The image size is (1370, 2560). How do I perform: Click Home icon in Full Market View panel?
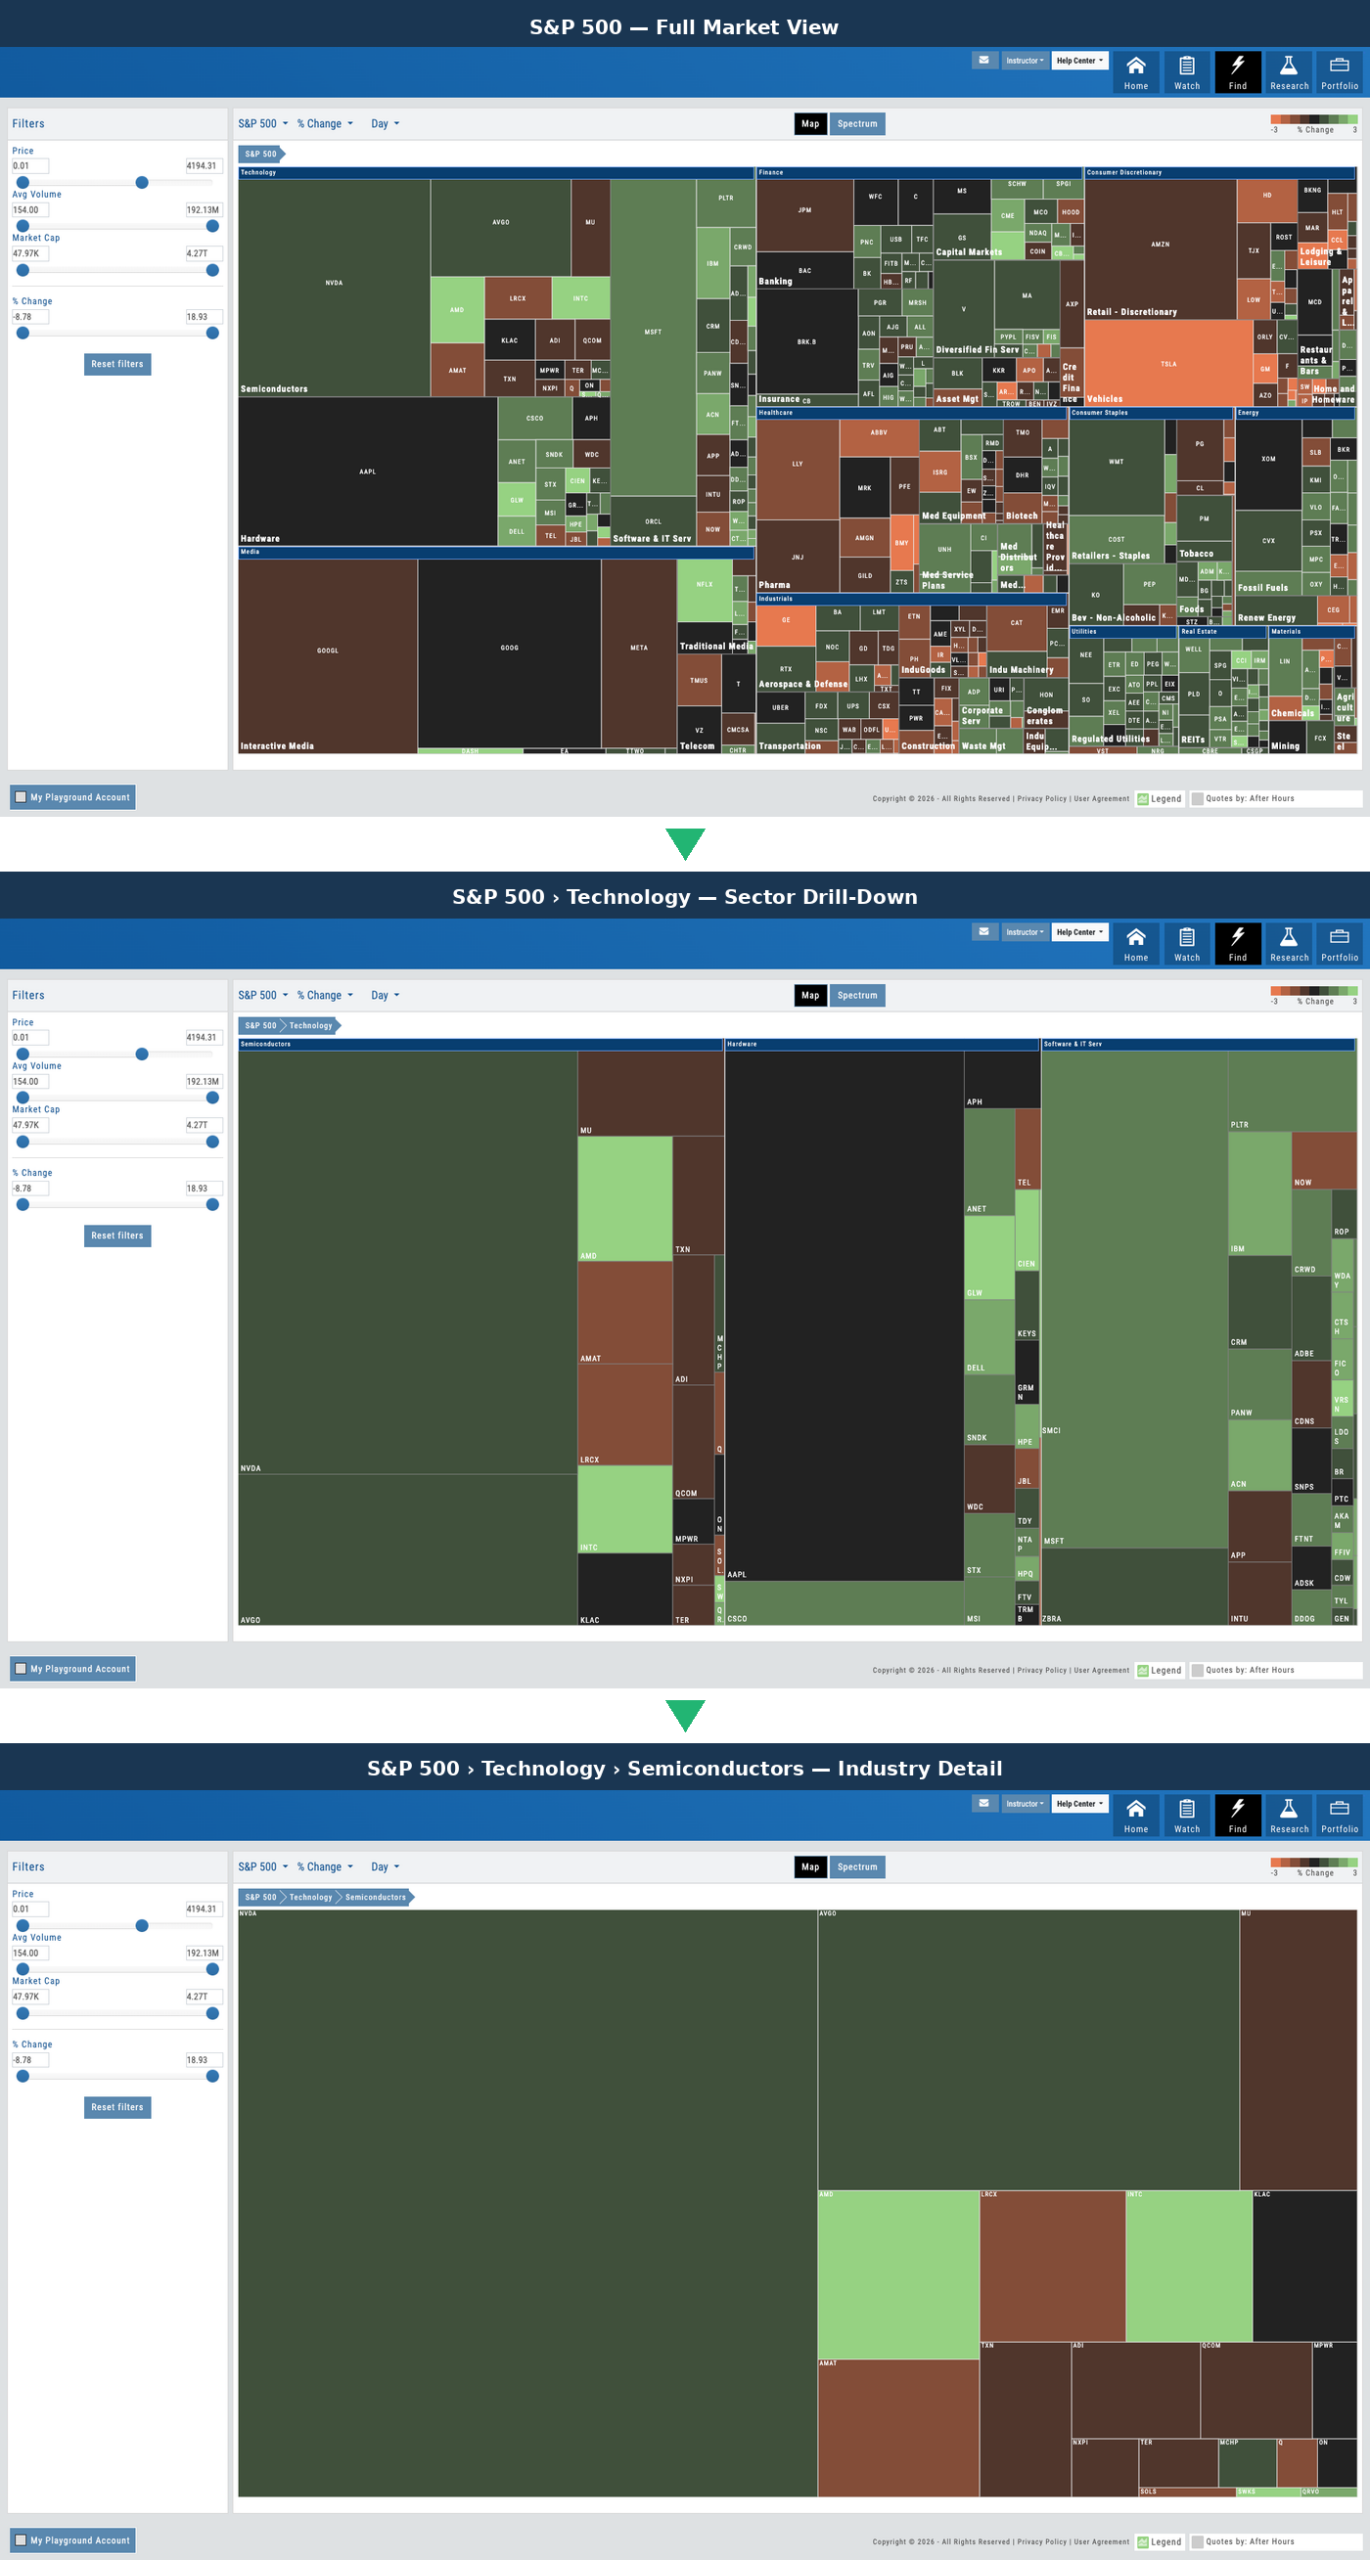1135,71
